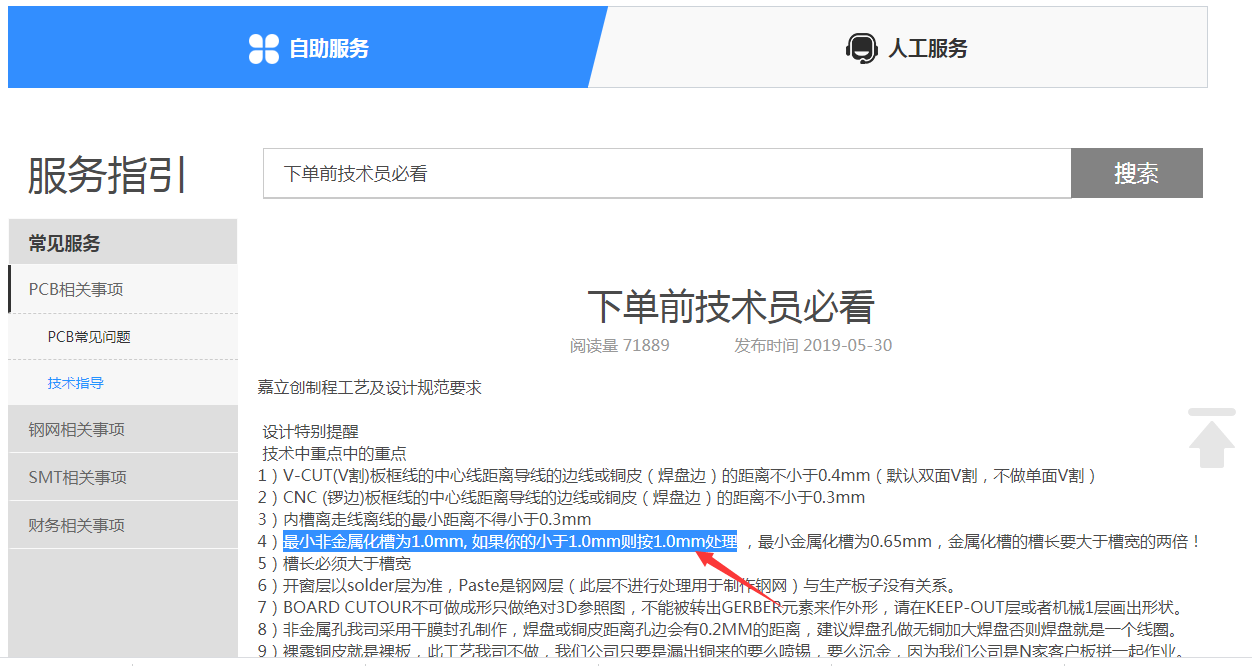The image size is (1252, 666).
Task: Click the headset icon beside 人工服务
Action: [x=861, y=48]
